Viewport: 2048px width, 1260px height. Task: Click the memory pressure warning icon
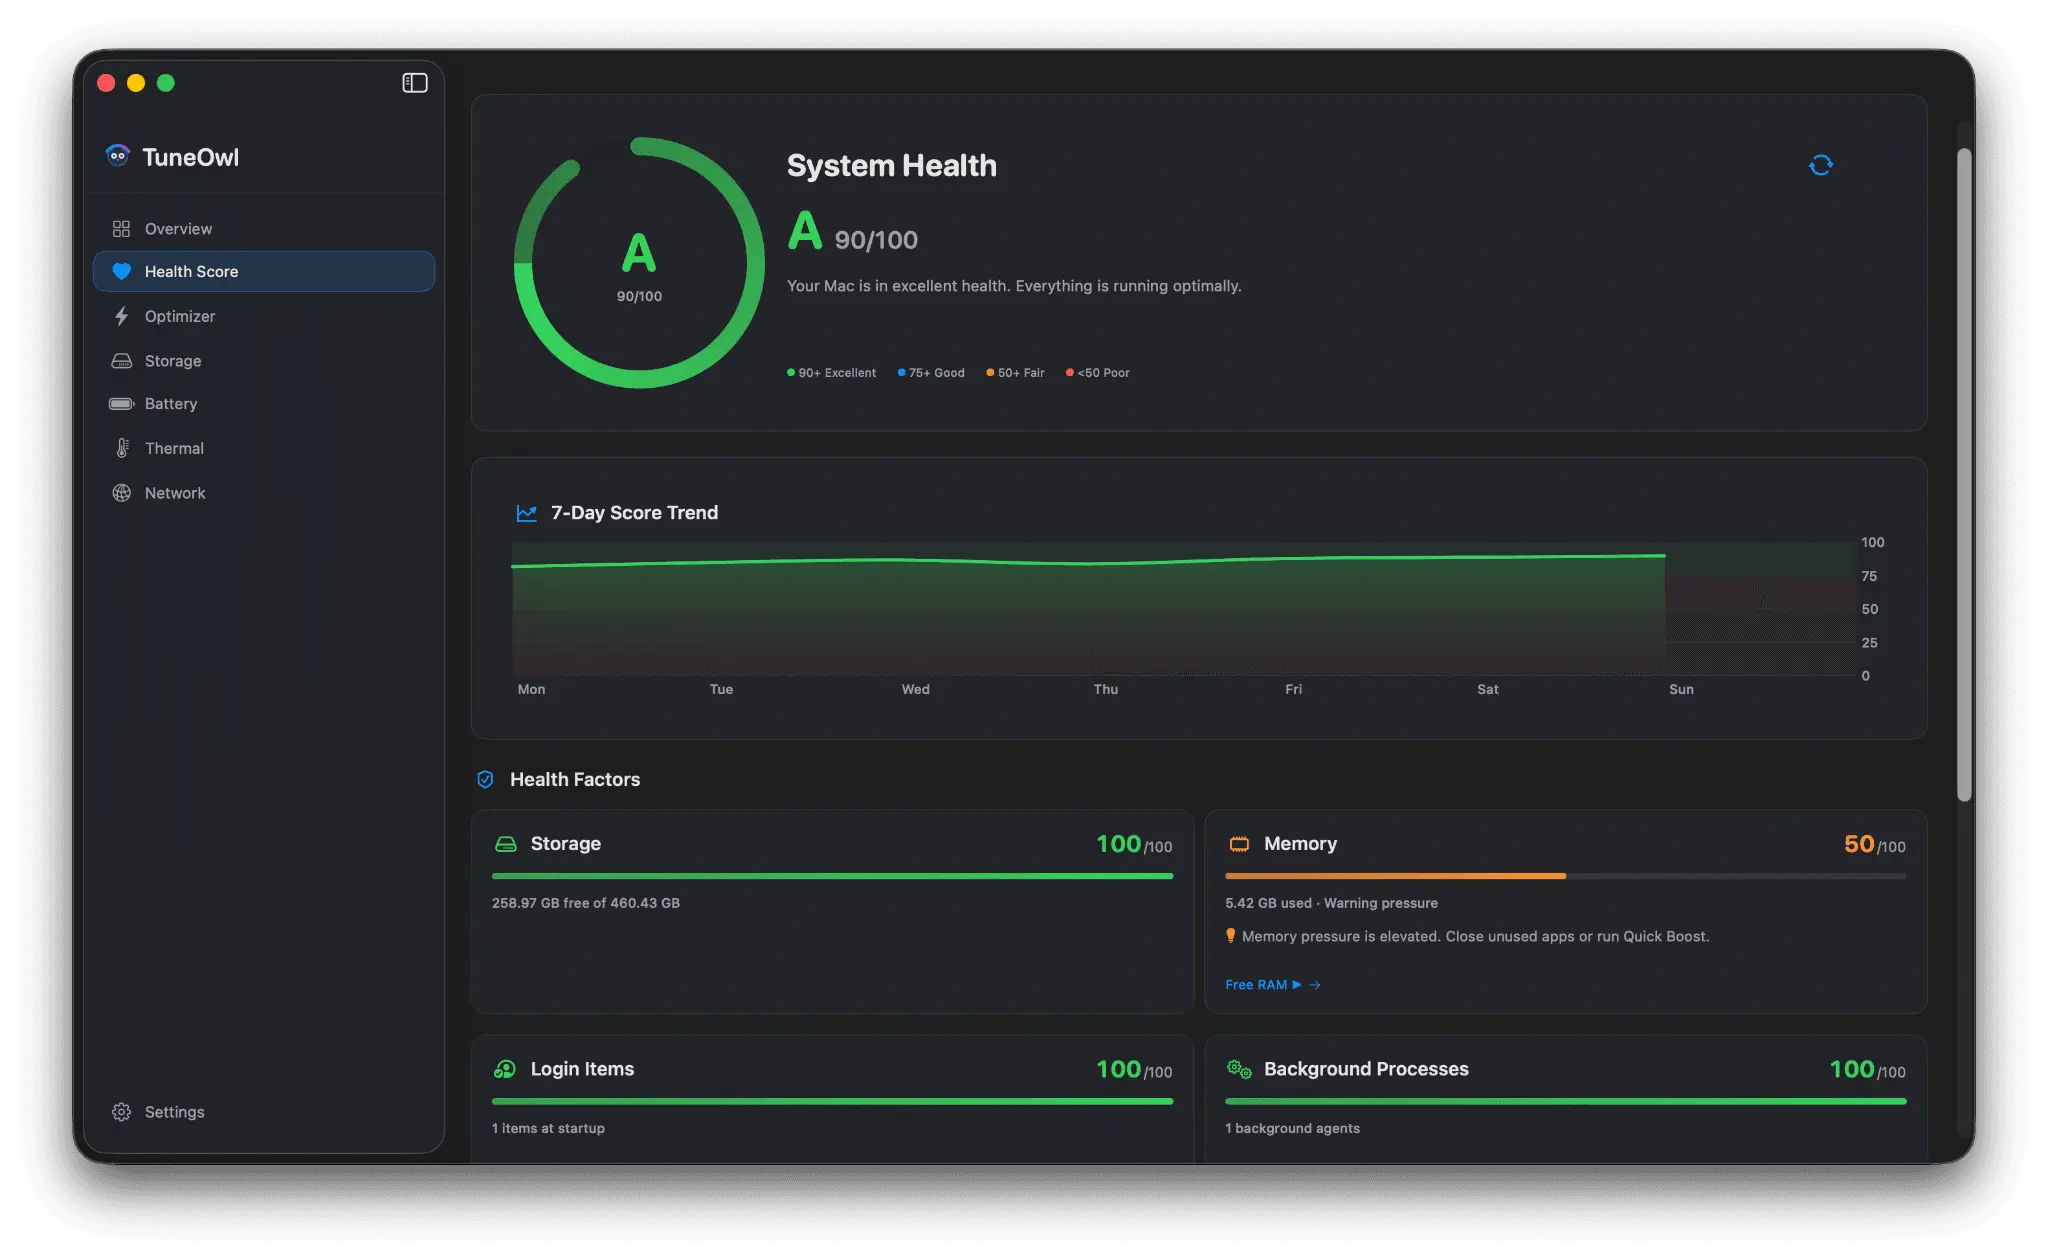pyautogui.click(x=1230, y=936)
